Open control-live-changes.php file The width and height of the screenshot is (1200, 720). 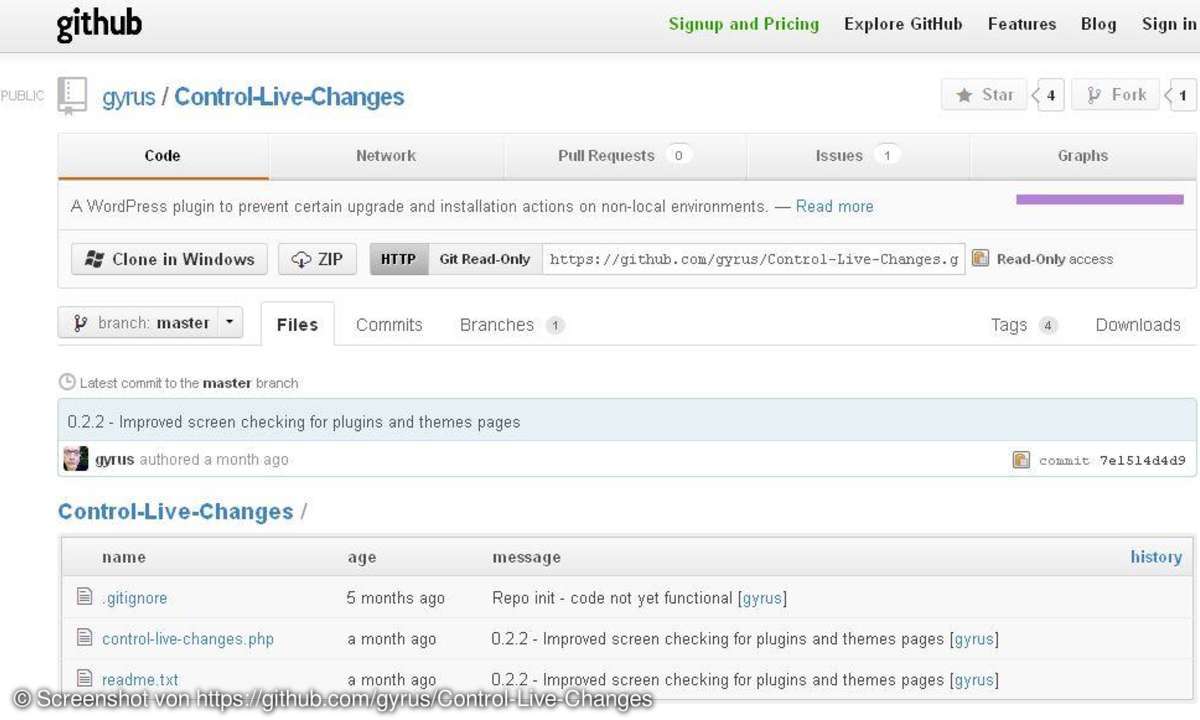point(188,639)
